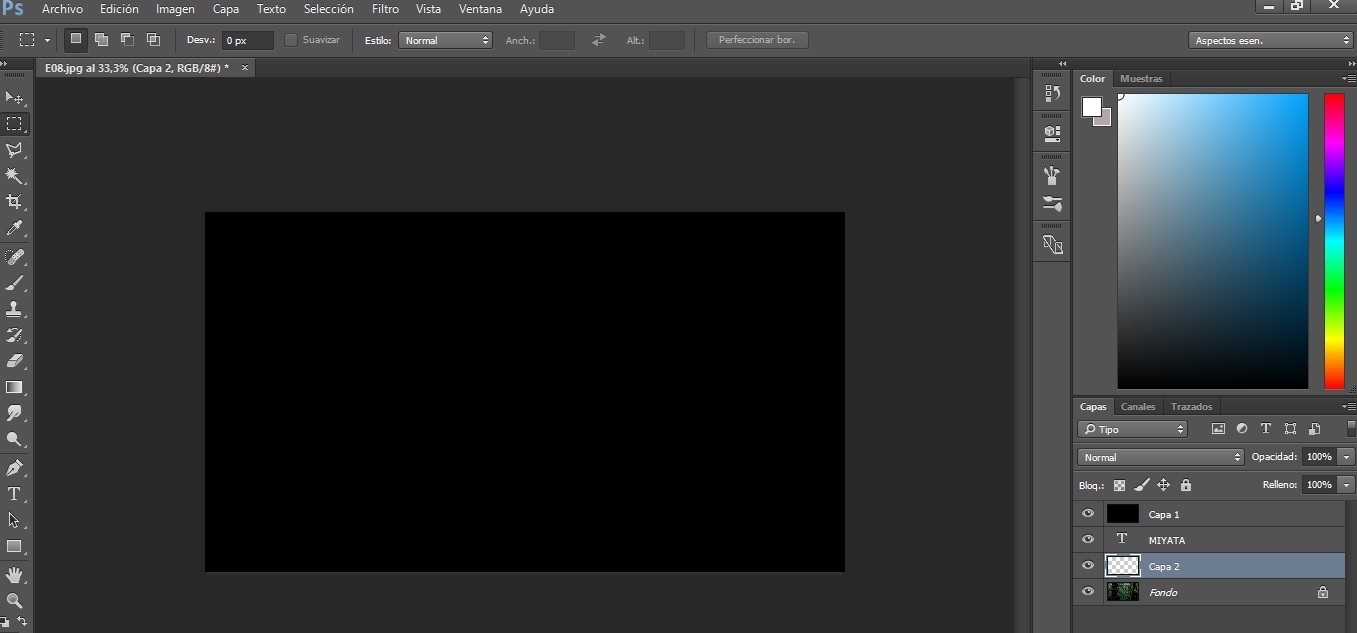Select the Crop tool
The width and height of the screenshot is (1357, 633).
pyautogui.click(x=15, y=202)
